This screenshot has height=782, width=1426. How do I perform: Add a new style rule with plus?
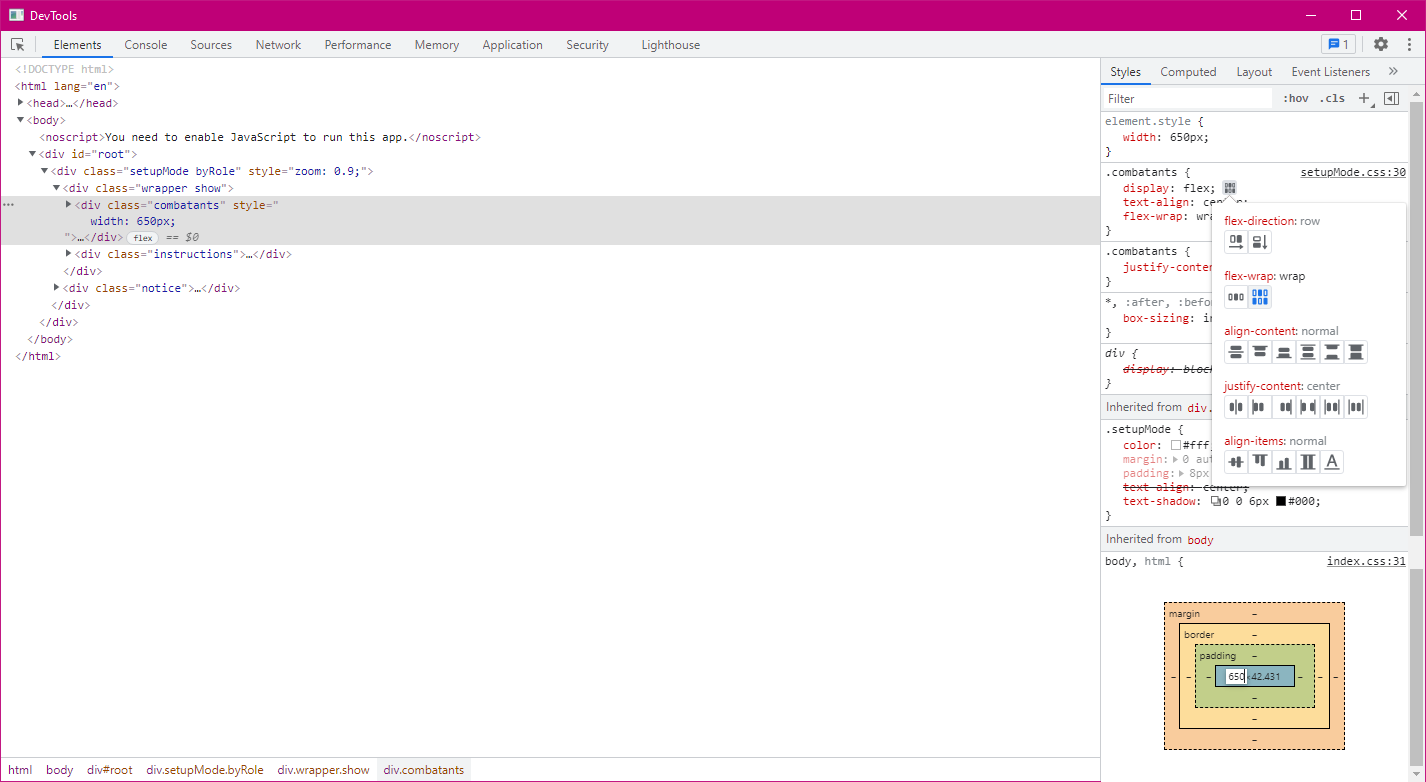click(1364, 98)
